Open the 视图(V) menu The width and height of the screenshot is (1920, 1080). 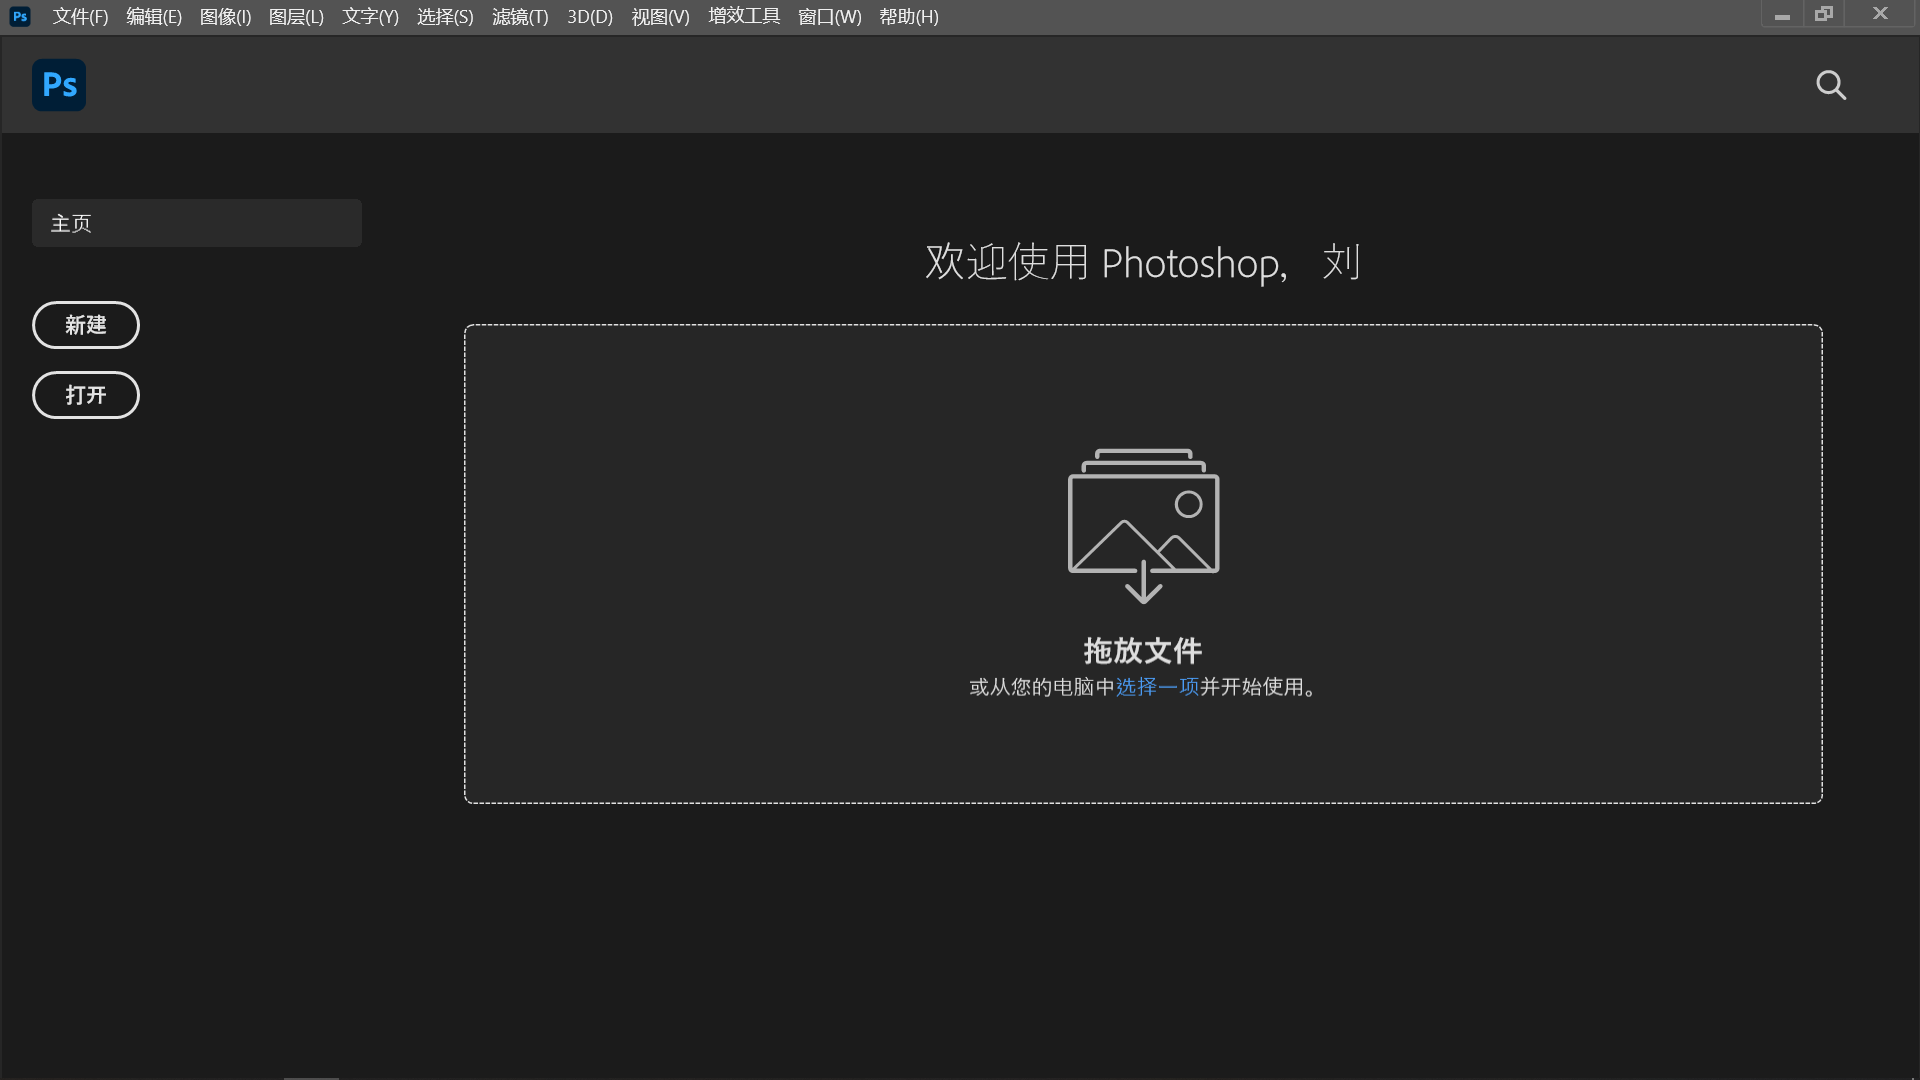click(x=659, y=16)
